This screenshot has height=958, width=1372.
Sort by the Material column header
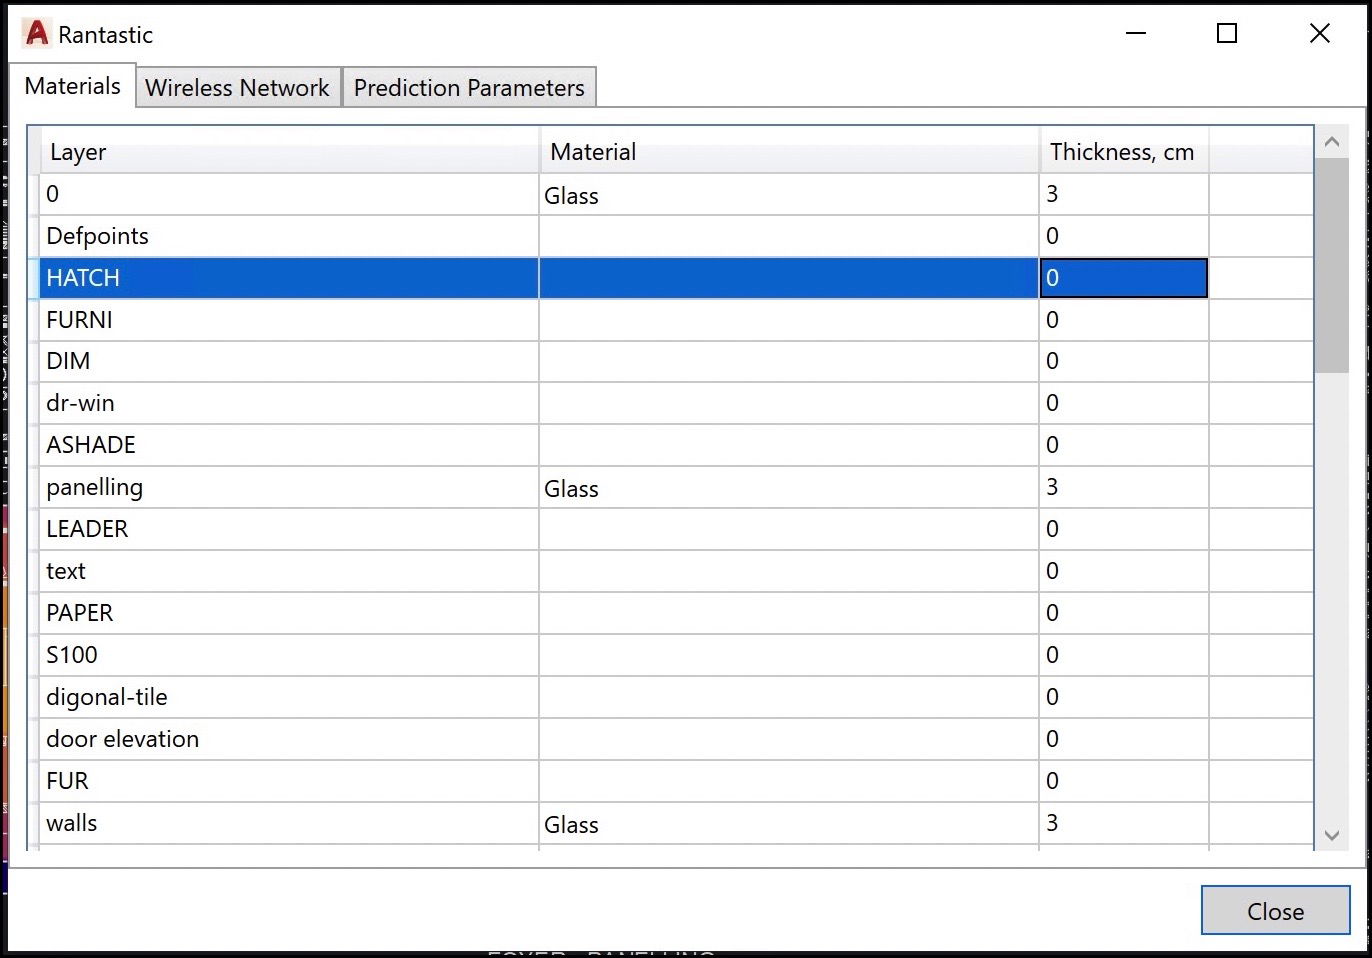coord(788,152)
